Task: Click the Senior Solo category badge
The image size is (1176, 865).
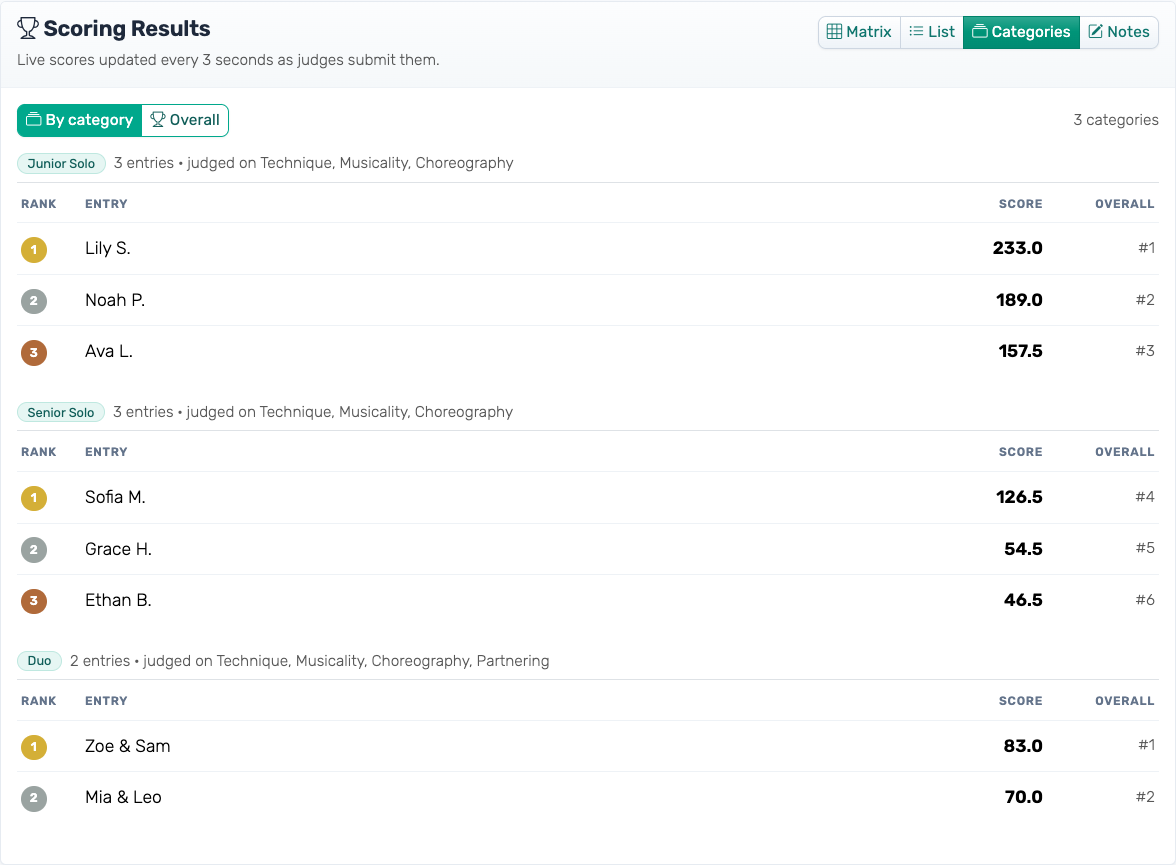Action: point(61,413)
